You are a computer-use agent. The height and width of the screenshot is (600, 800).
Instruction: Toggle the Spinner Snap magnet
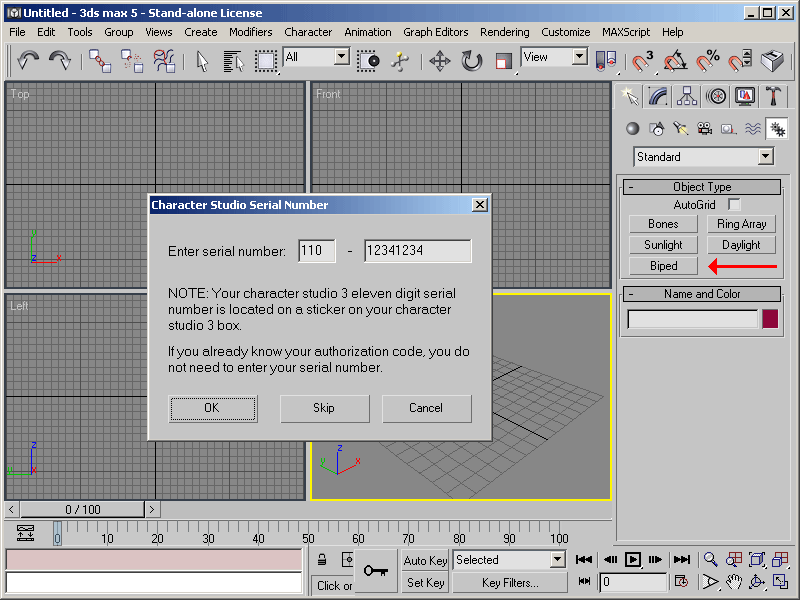(x=739, y=61)
